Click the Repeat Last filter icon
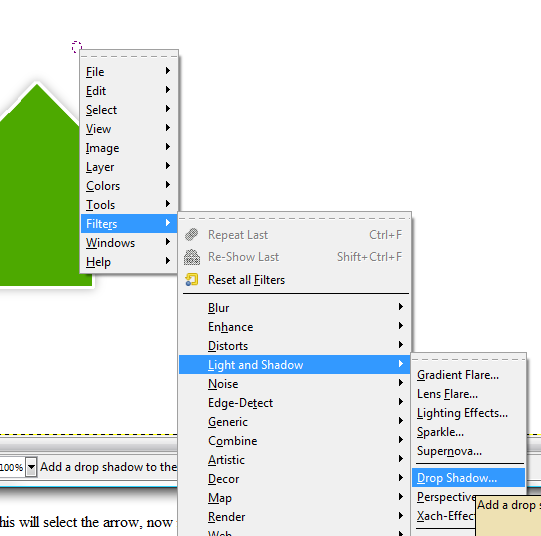The image size is (541, 536). pyautogui.click(x=191, y=235)
